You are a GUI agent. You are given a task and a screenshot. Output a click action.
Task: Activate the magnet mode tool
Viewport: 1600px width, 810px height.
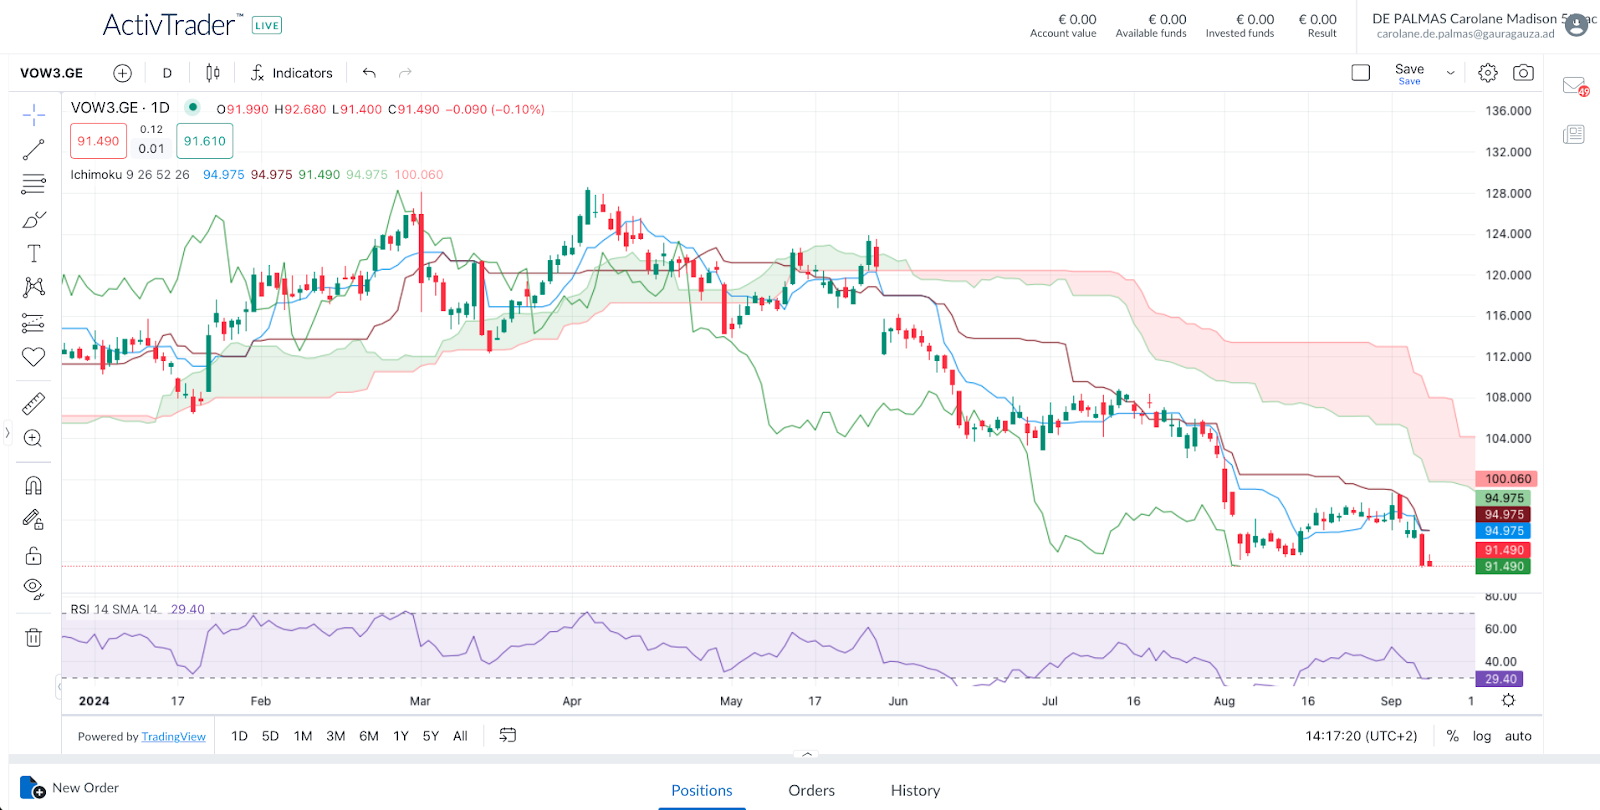pos(33,486)
